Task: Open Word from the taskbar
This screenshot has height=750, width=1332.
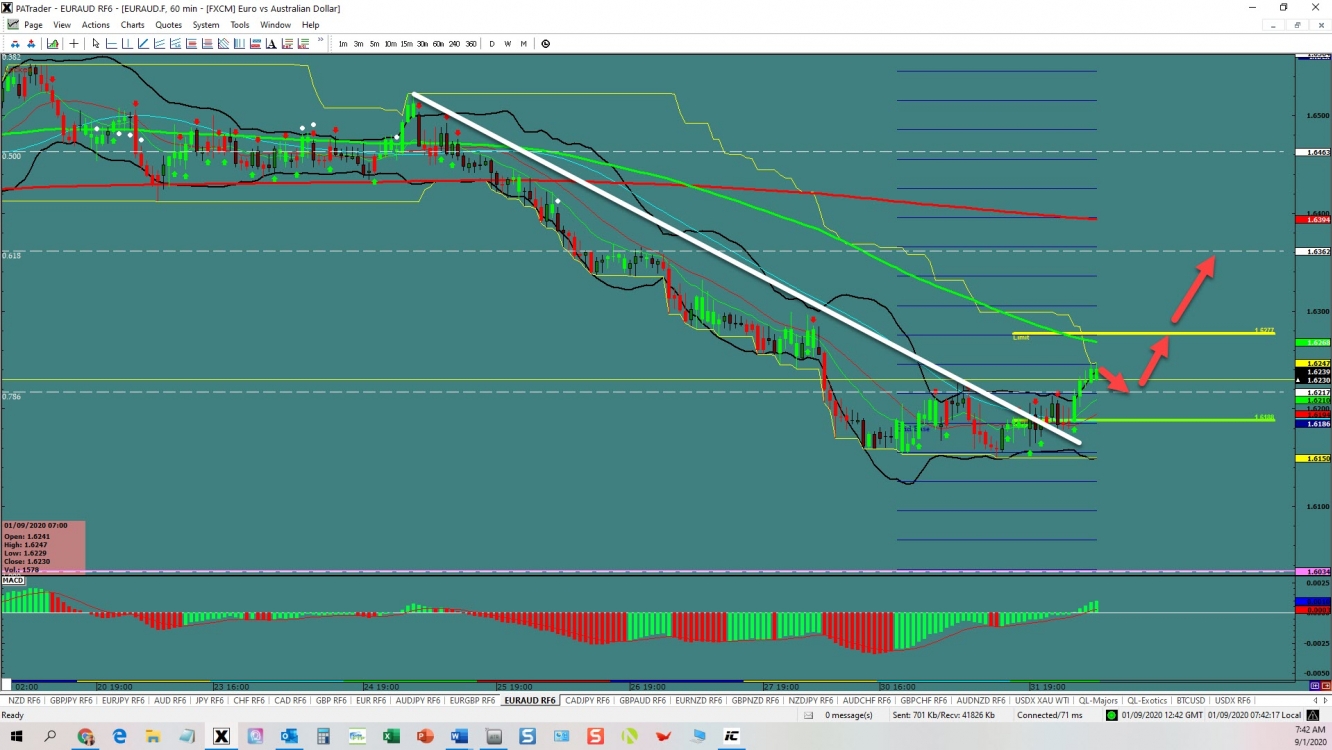Action: 459,737
